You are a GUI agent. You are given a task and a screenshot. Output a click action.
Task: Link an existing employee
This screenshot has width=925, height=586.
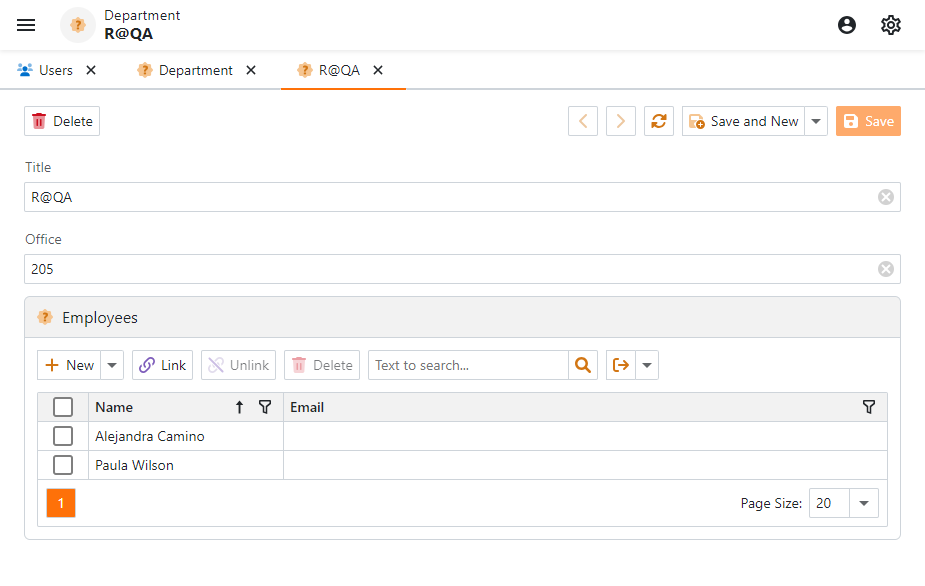(162, 365)
